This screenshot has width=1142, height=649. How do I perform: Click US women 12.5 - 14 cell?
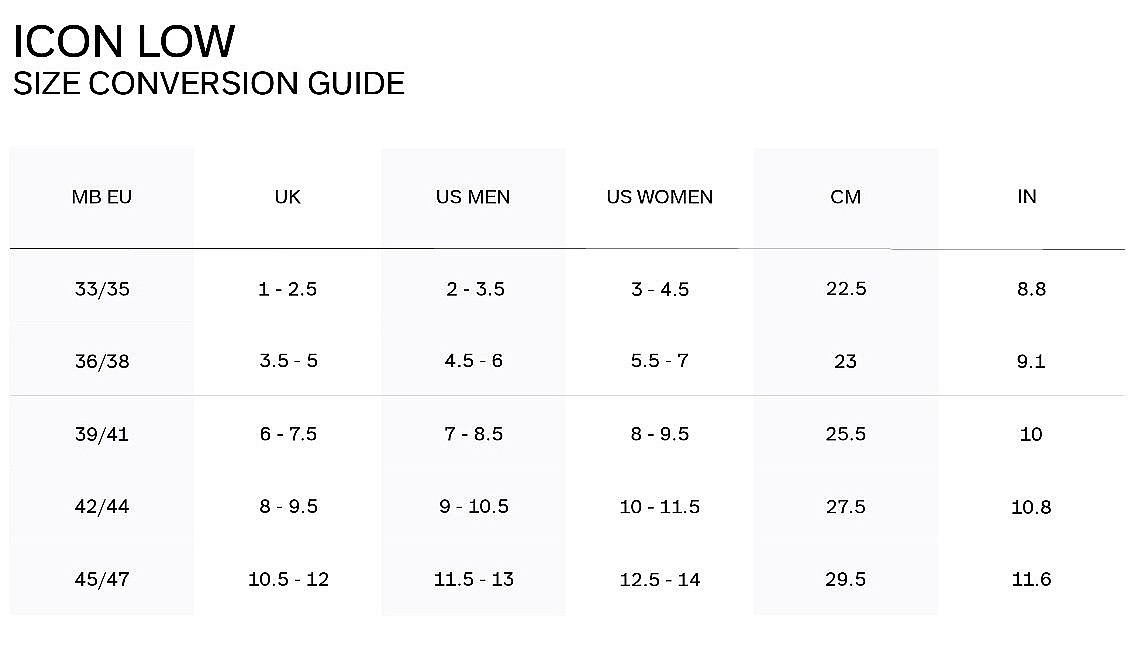(660, 580)
